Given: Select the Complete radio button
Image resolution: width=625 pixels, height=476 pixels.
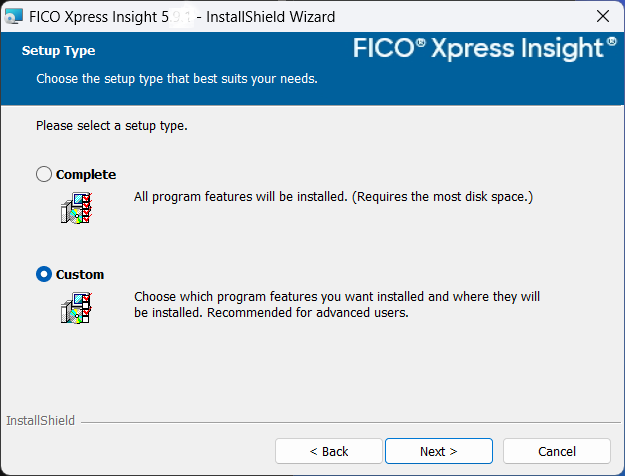Looking at the screenshot, I should [44, 175].
